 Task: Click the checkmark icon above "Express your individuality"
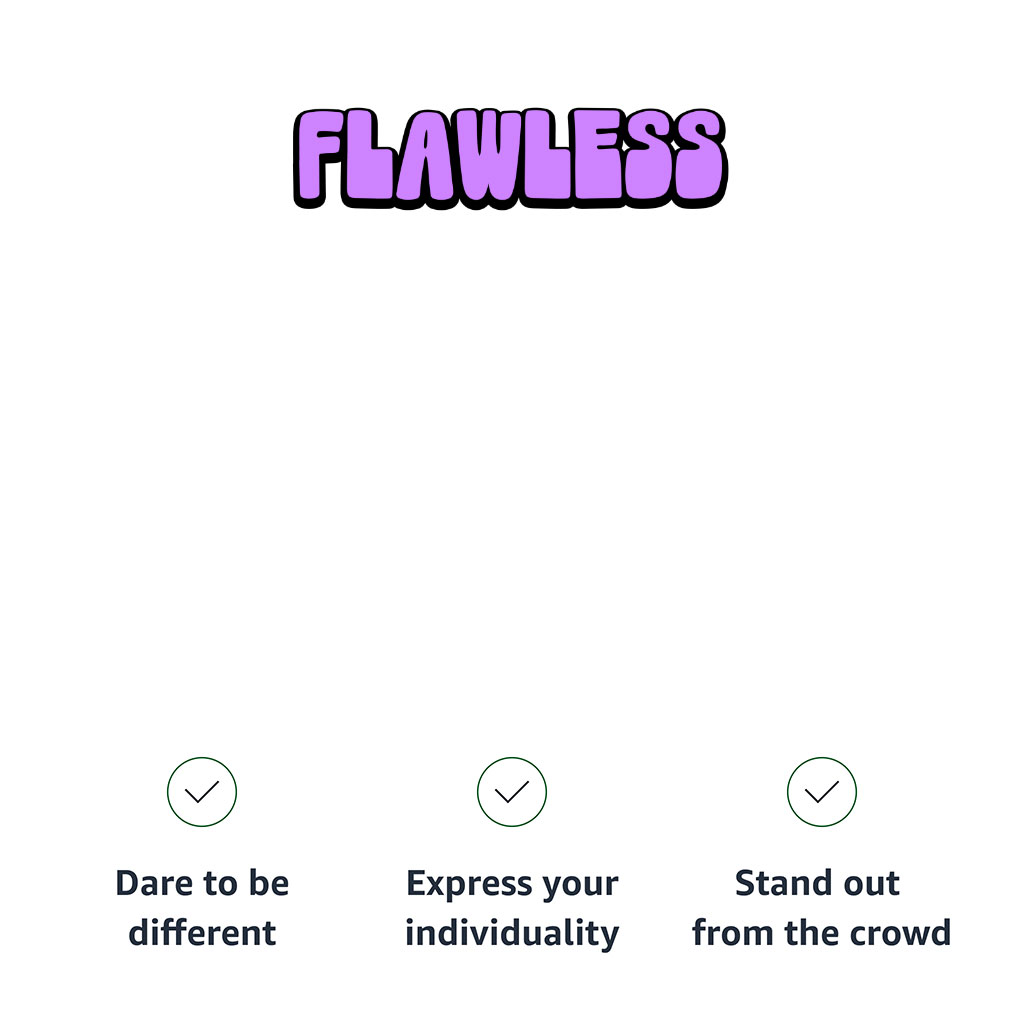[512, 792]
